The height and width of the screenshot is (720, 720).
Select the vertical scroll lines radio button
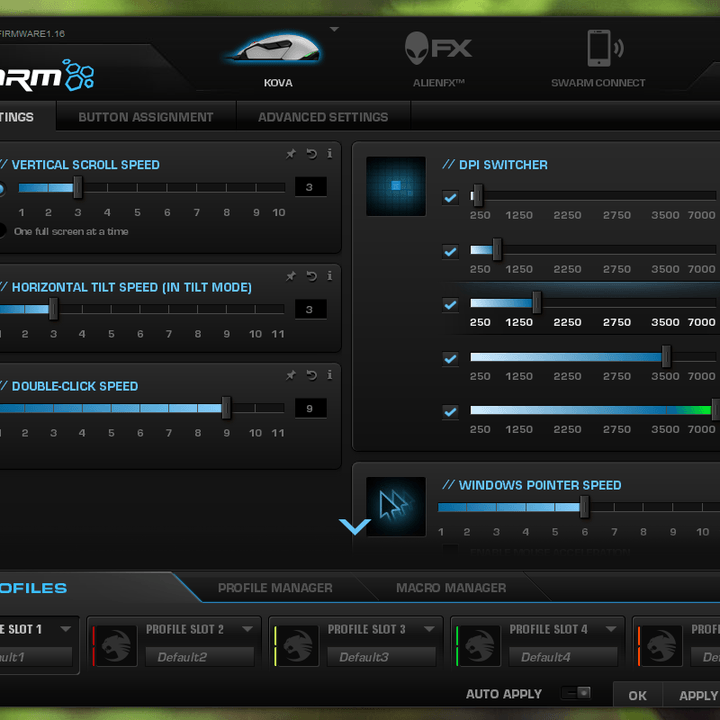1,189
